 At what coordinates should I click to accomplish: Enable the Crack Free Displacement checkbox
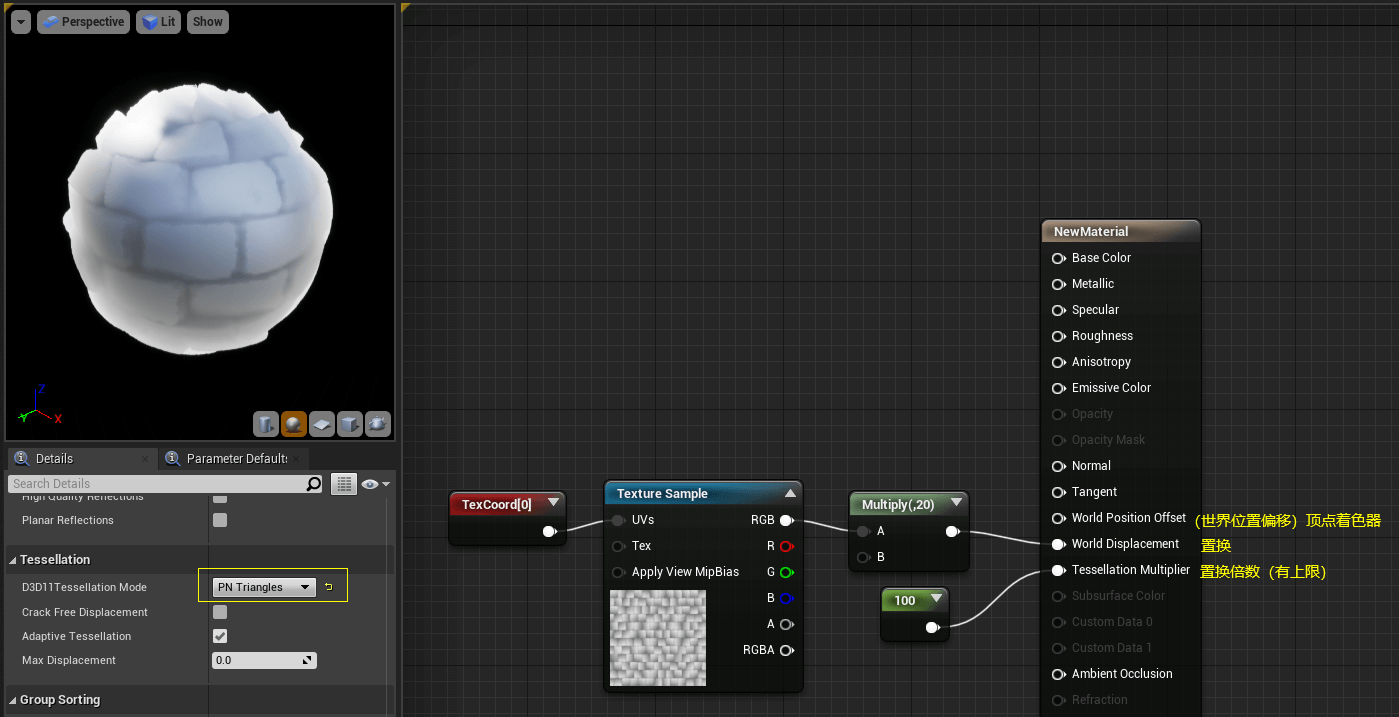(x=220, y=612)
